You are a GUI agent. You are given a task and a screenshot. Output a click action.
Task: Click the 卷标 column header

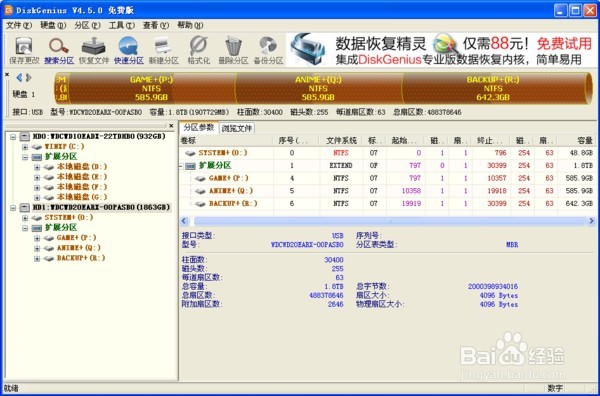pyautogui.click(x=226, y=140)
